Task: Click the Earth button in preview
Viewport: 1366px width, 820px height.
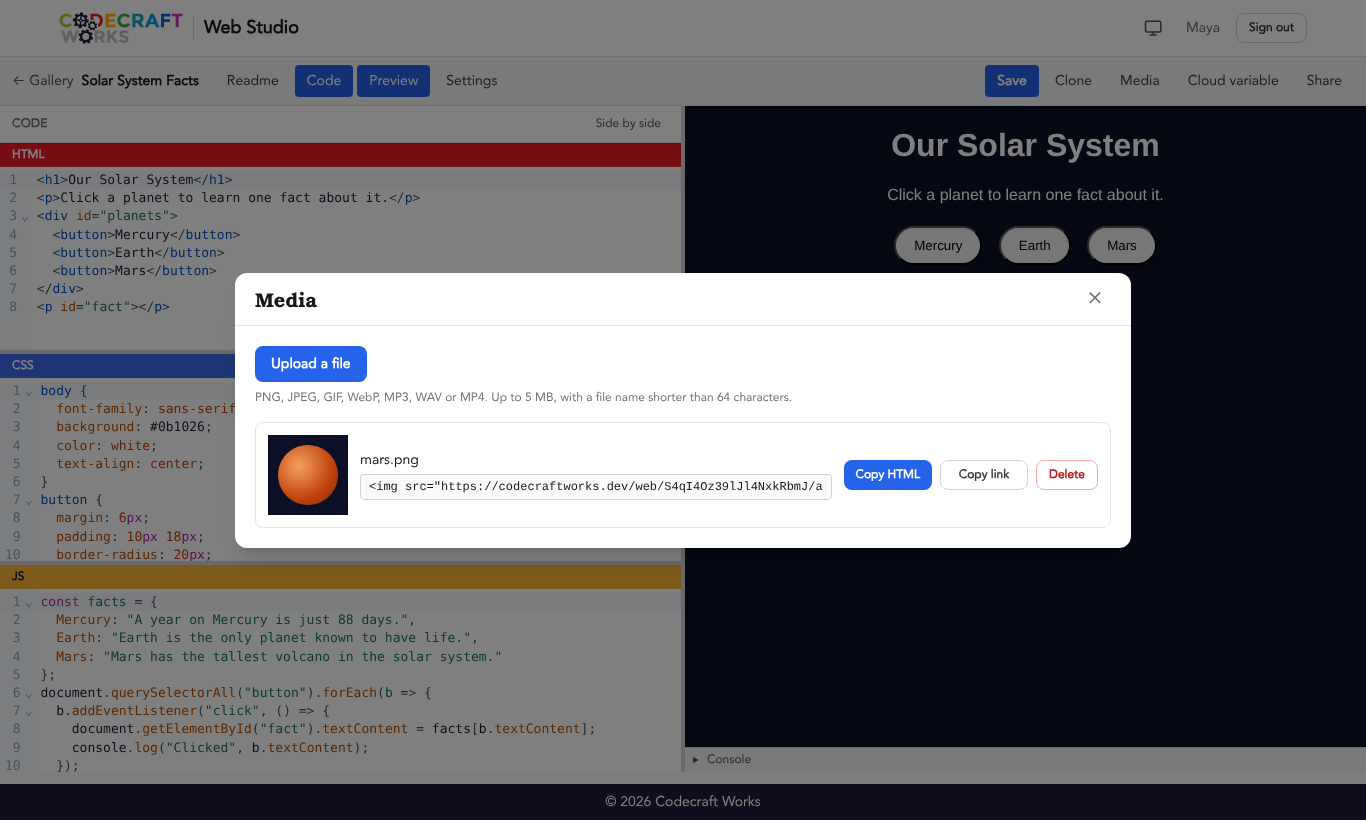Action: pos(1035,245)
